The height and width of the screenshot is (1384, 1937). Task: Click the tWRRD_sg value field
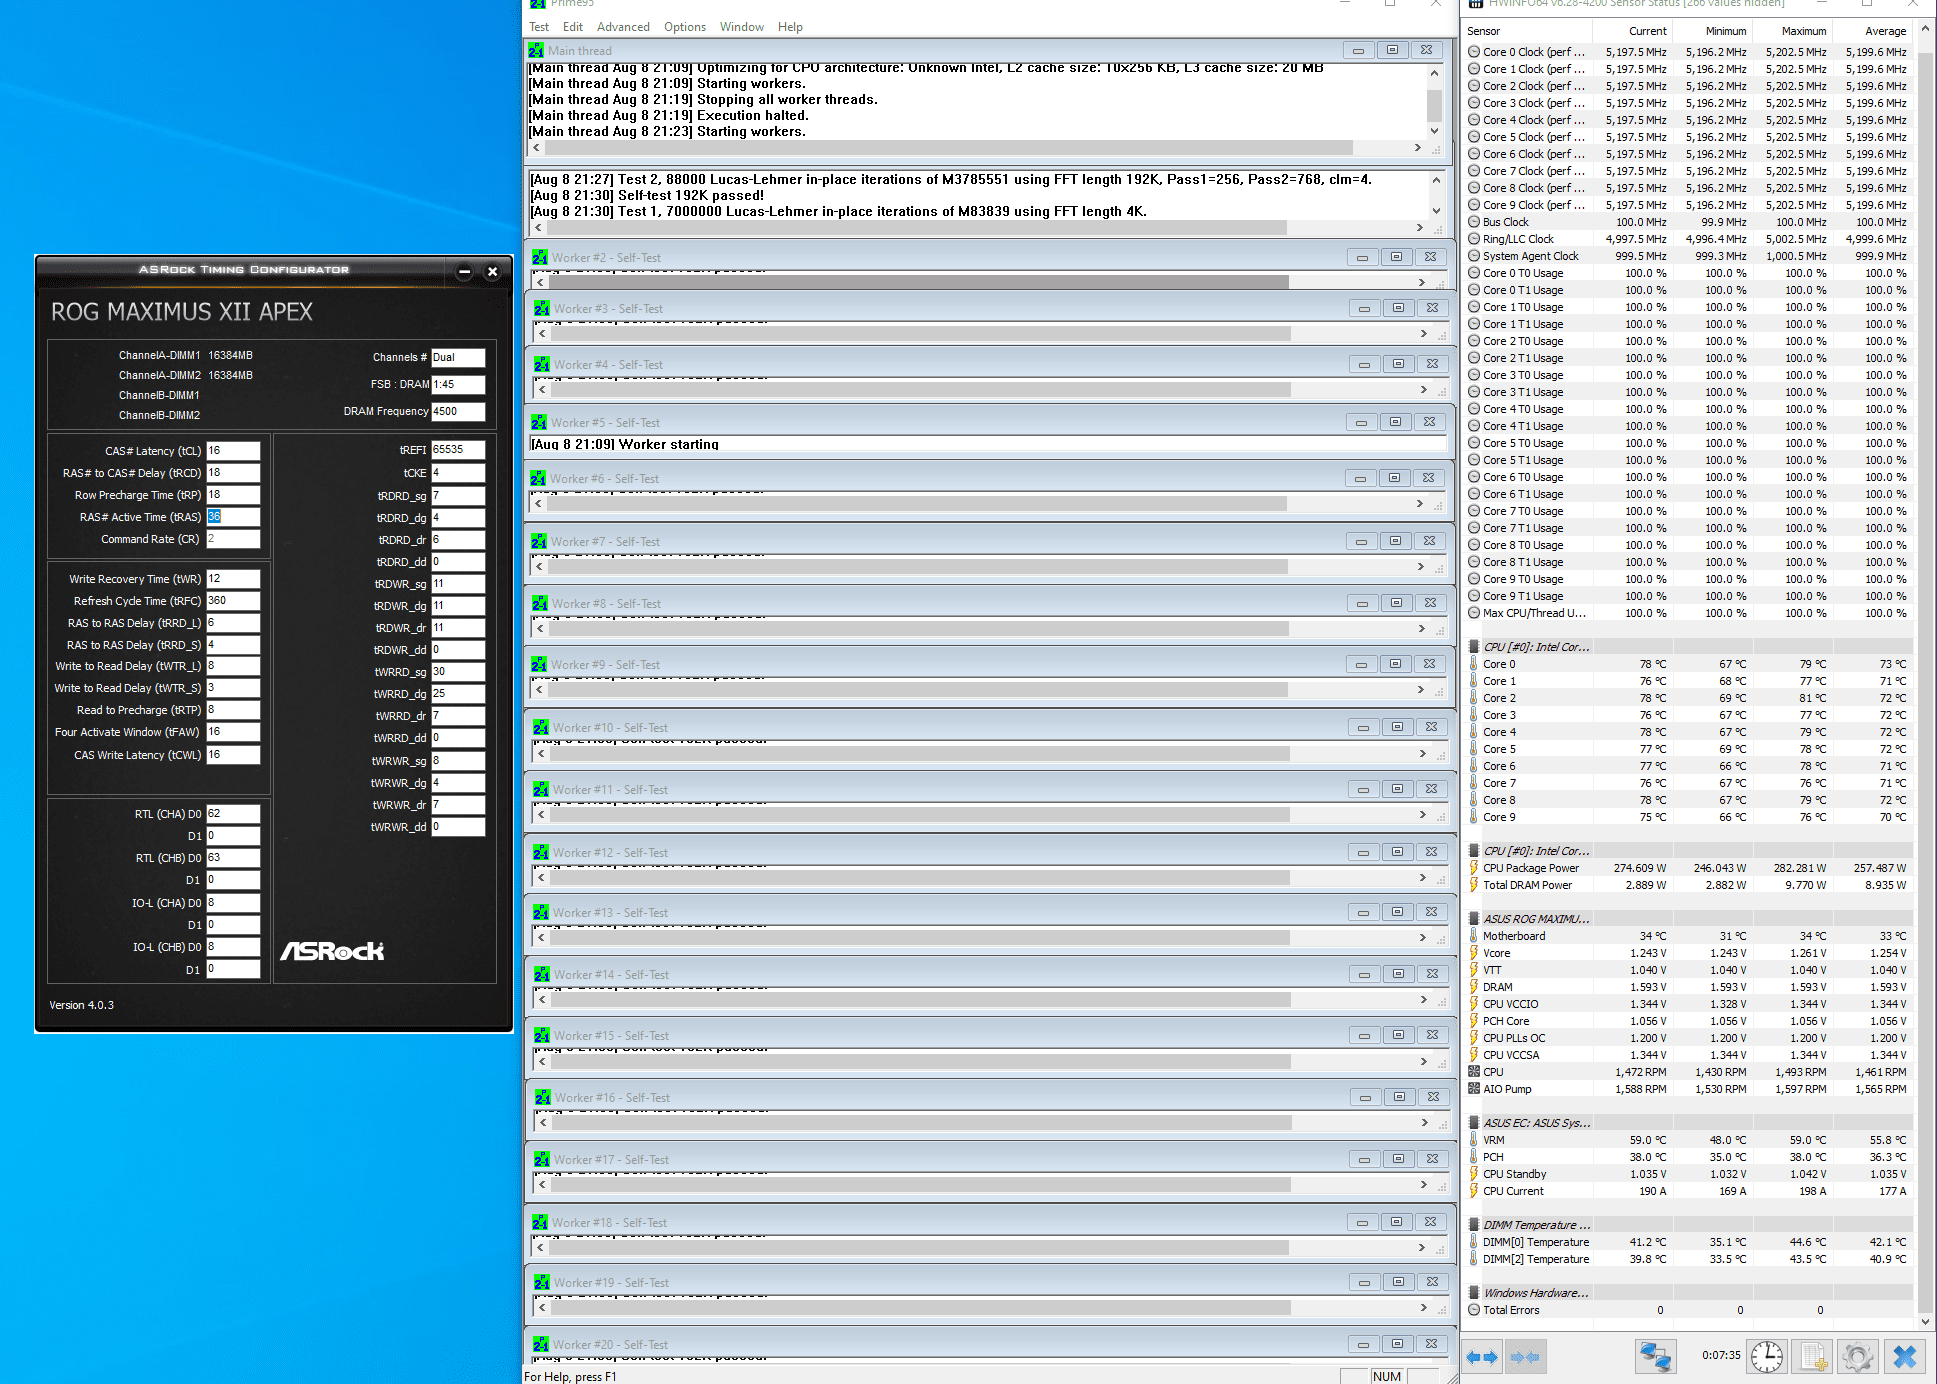tap(458, 672)
